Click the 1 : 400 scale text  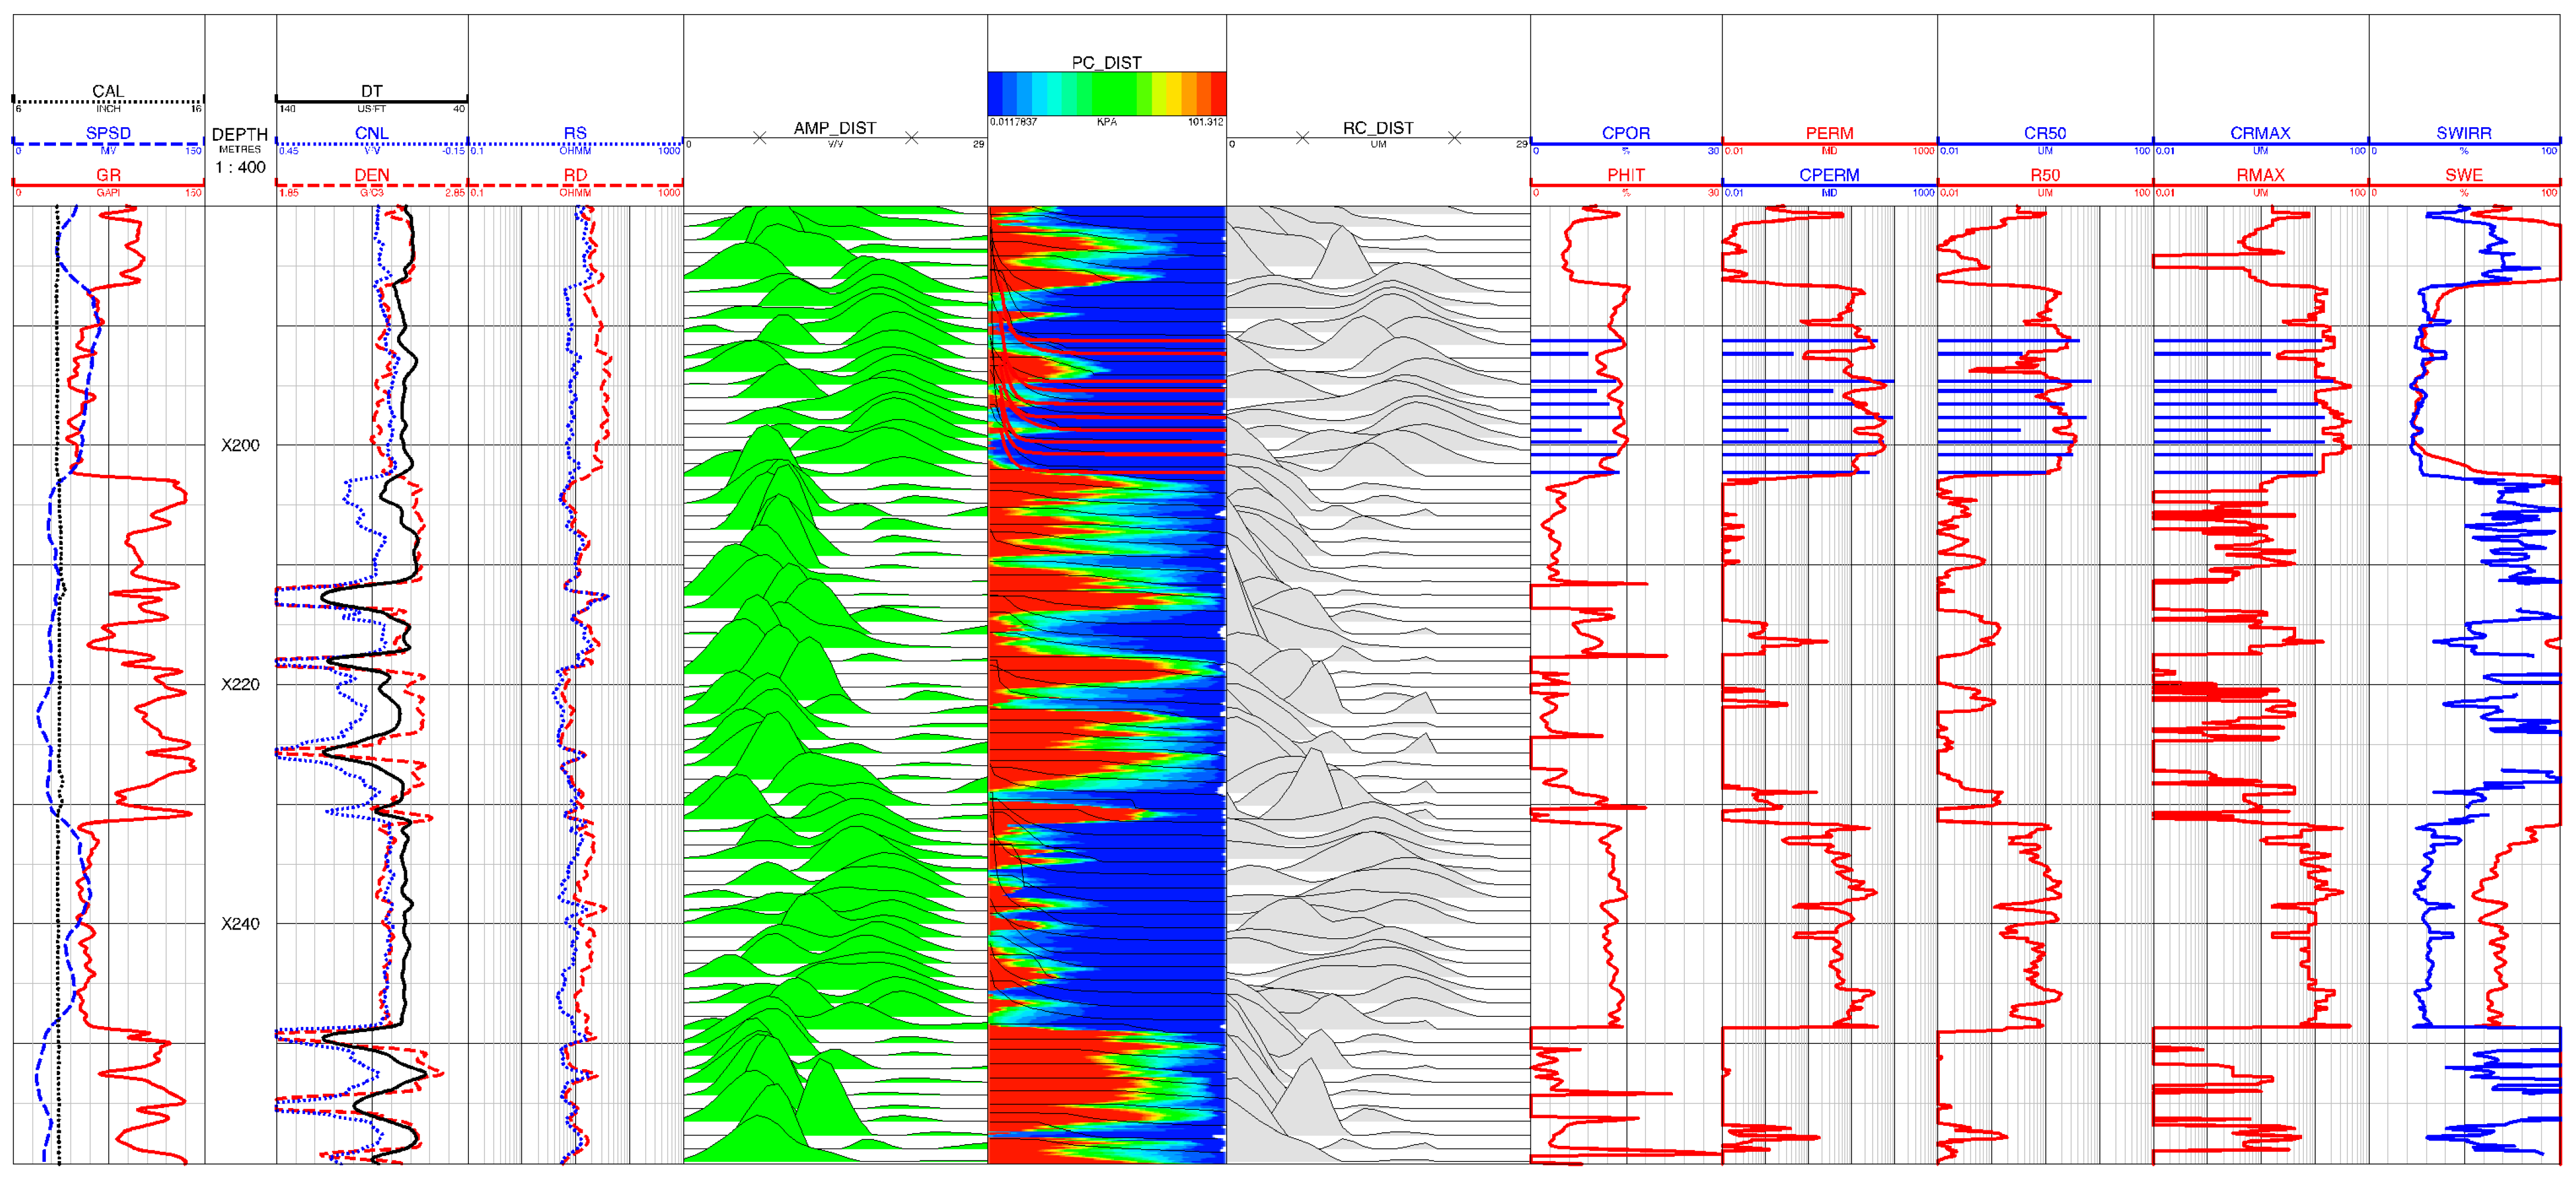[x=240, y=167]
